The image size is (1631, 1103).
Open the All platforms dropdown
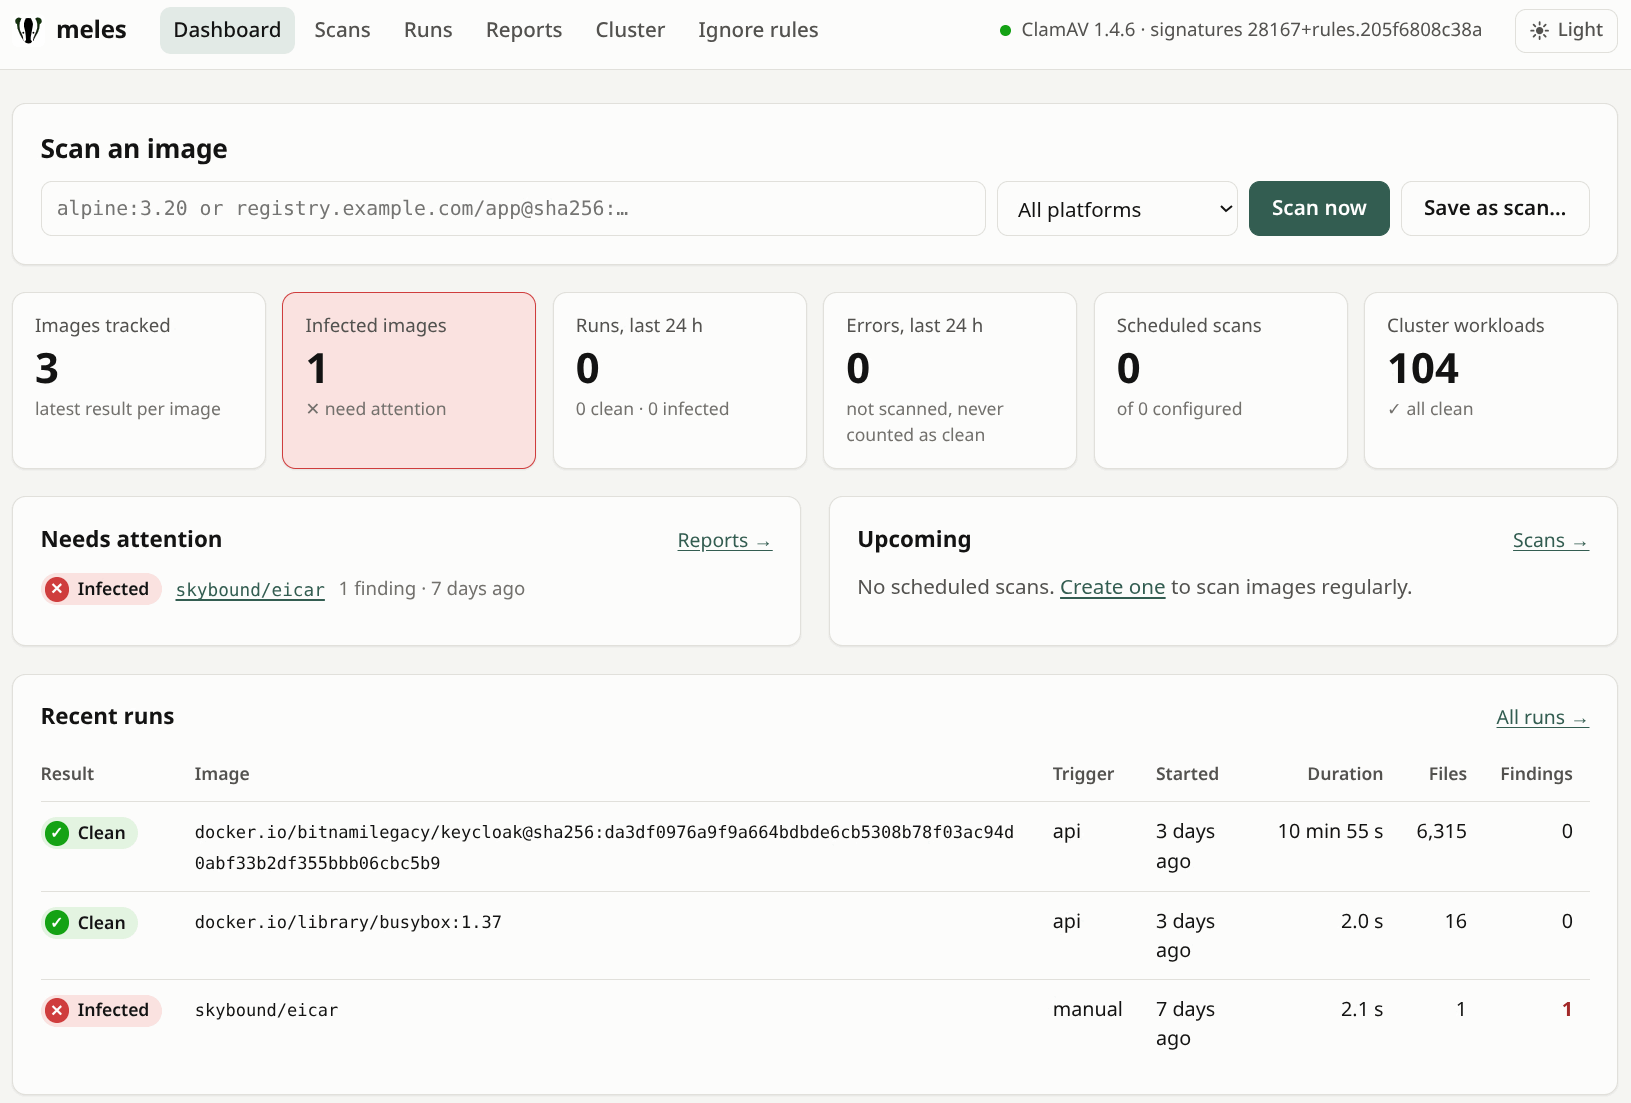click(1117, 209)
